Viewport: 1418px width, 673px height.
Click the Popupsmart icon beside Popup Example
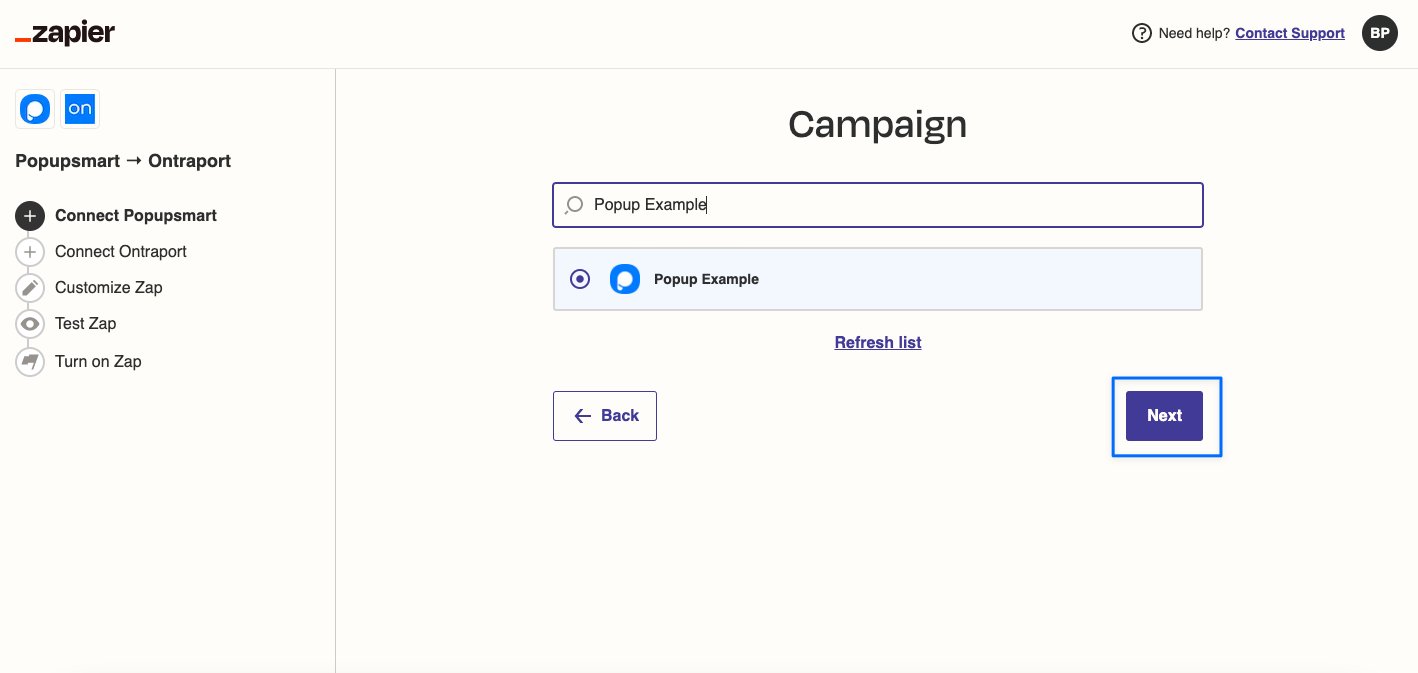click(625, 279)
